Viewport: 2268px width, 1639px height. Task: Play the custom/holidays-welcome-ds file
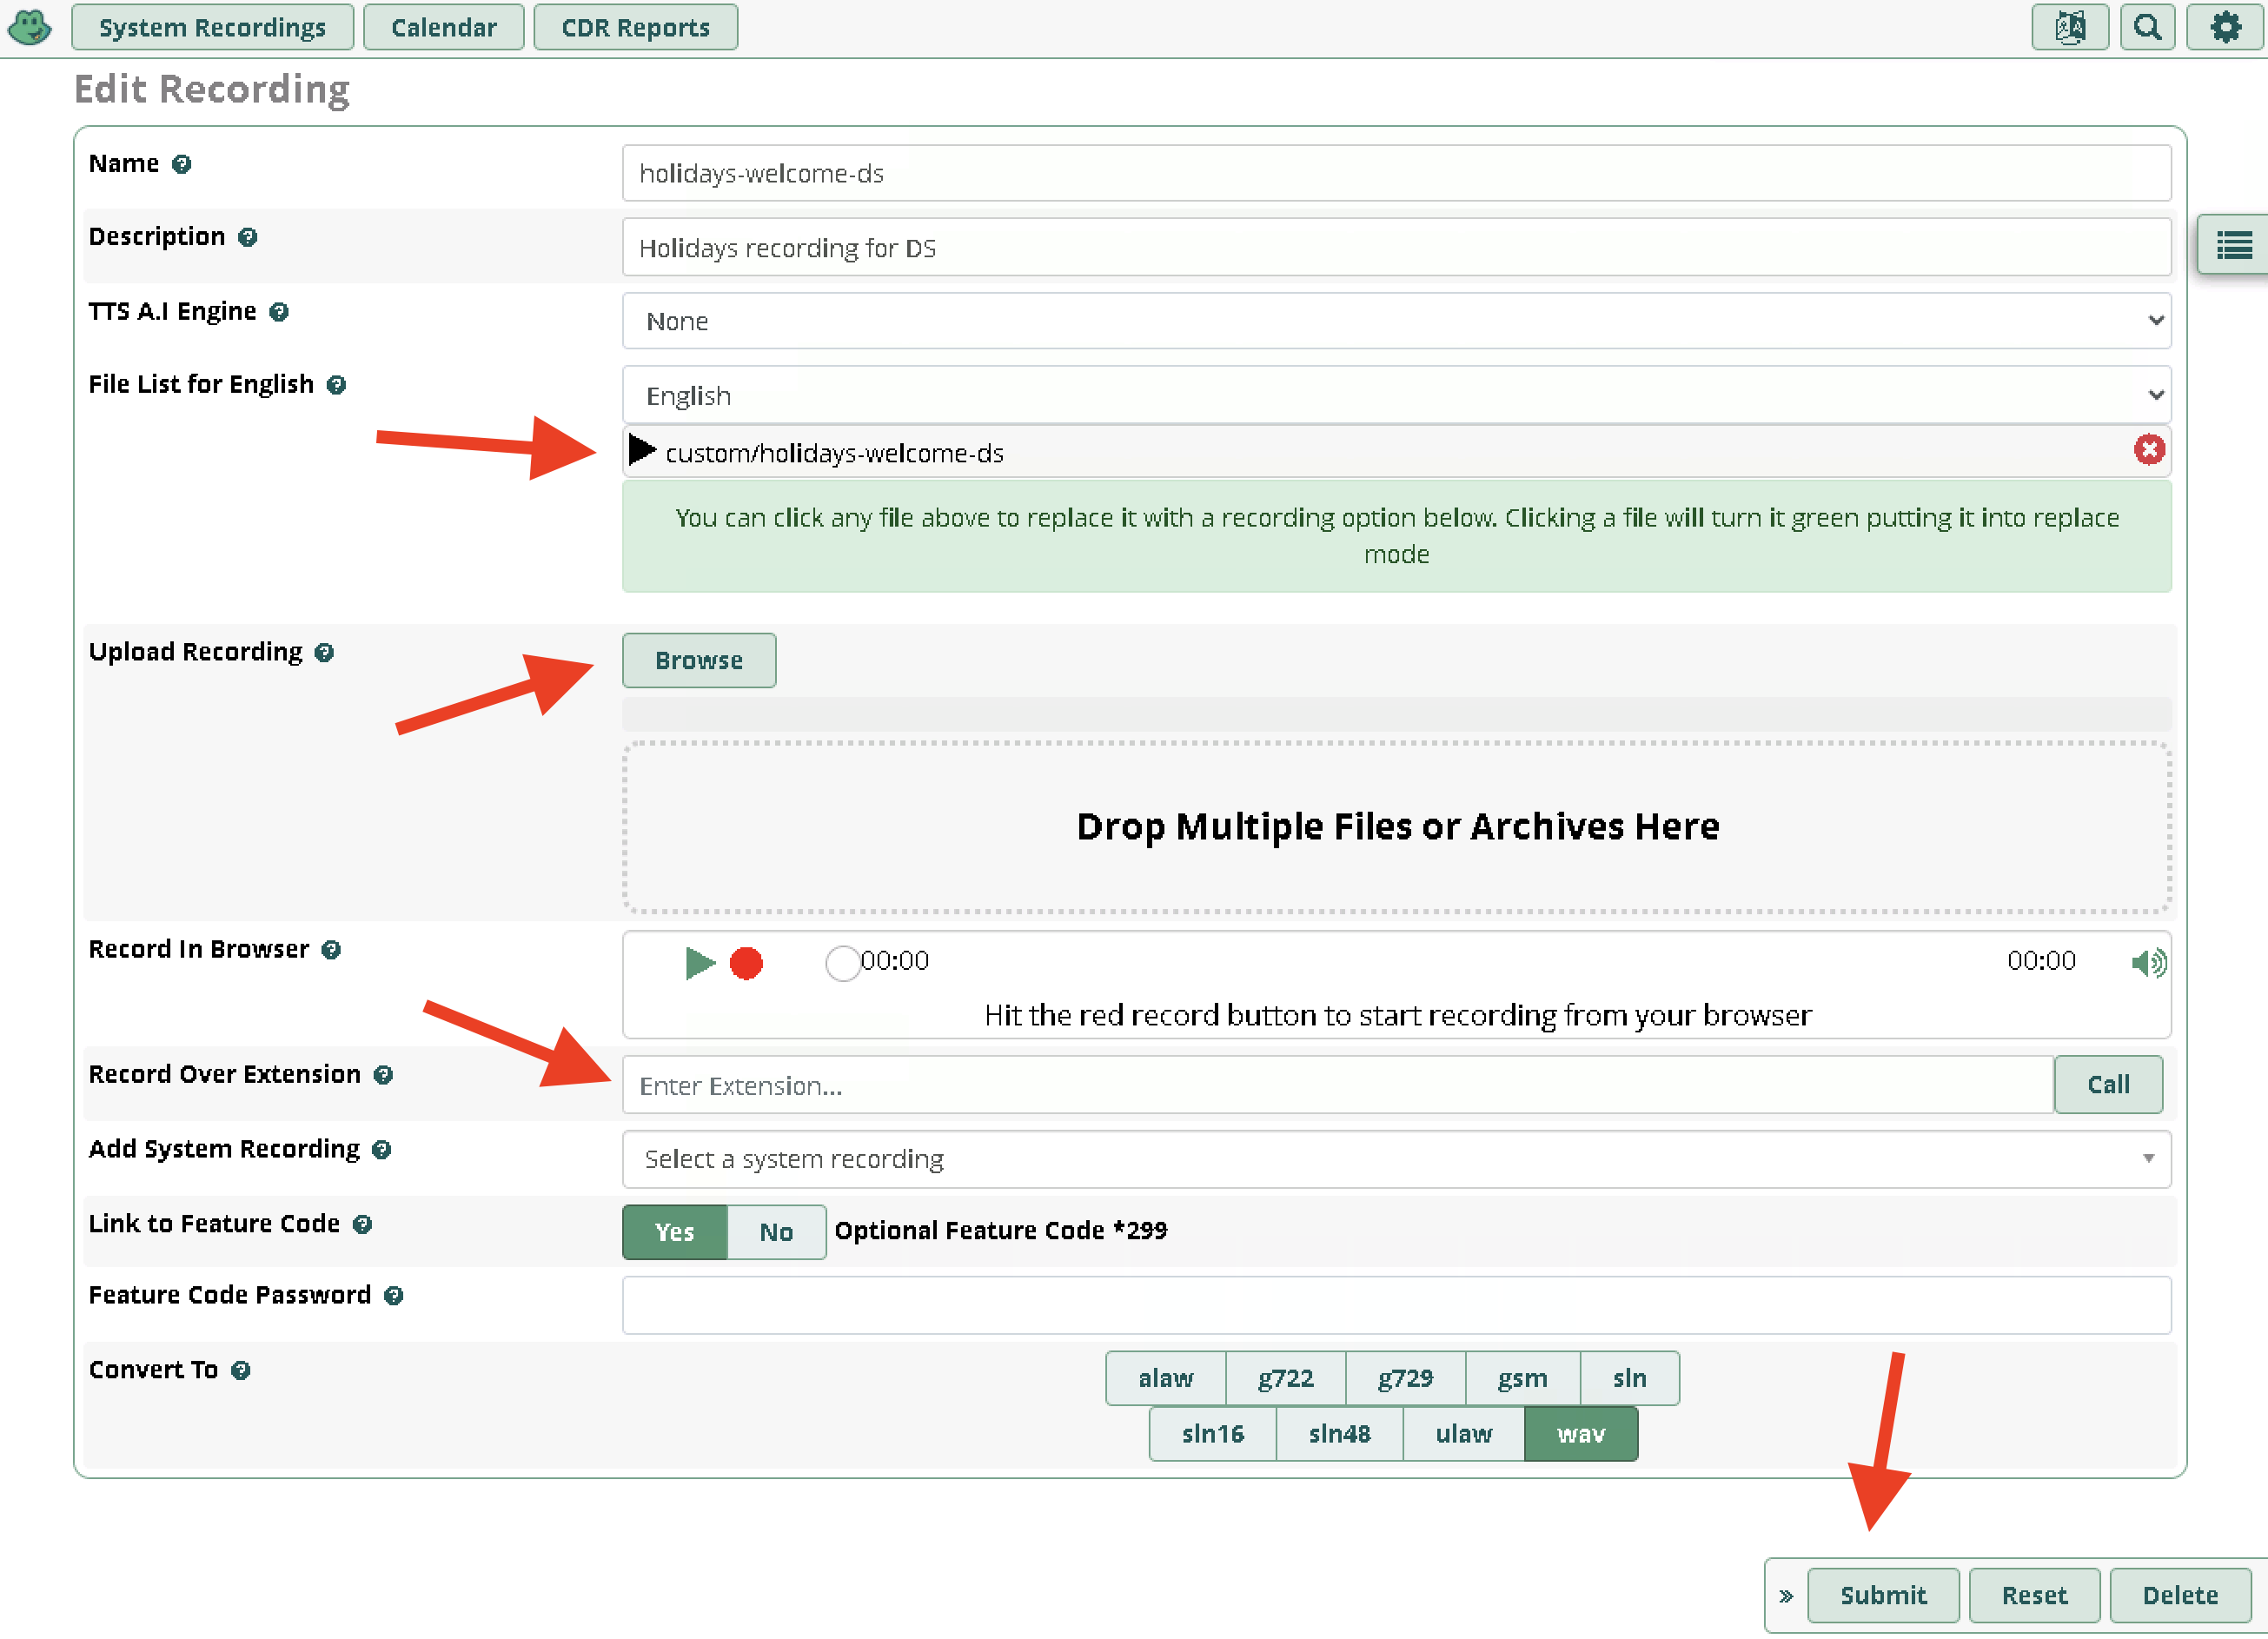point(642,451)
